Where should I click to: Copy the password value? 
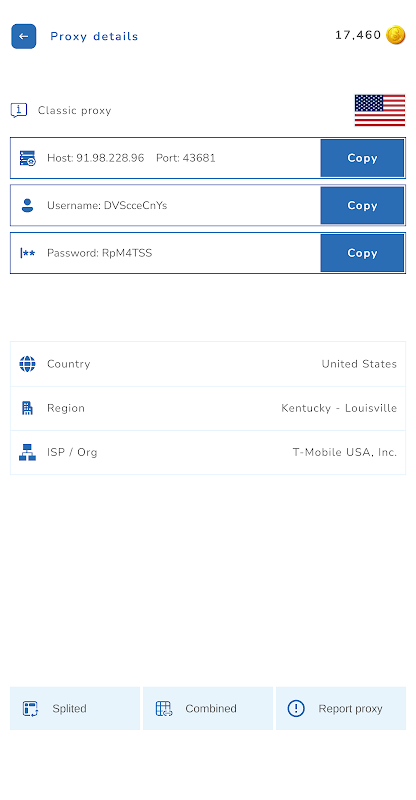click(x=362, y=253)
